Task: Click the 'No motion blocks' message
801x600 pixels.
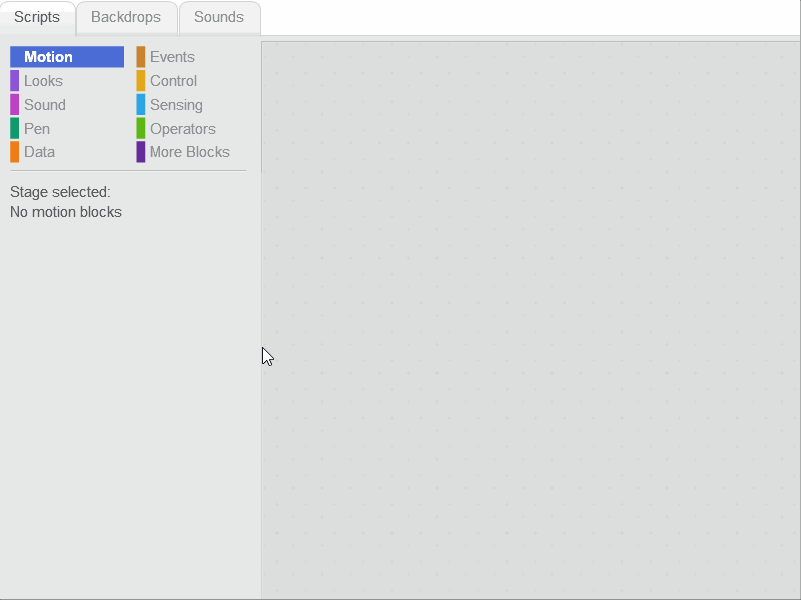Action: pos(66,212)
